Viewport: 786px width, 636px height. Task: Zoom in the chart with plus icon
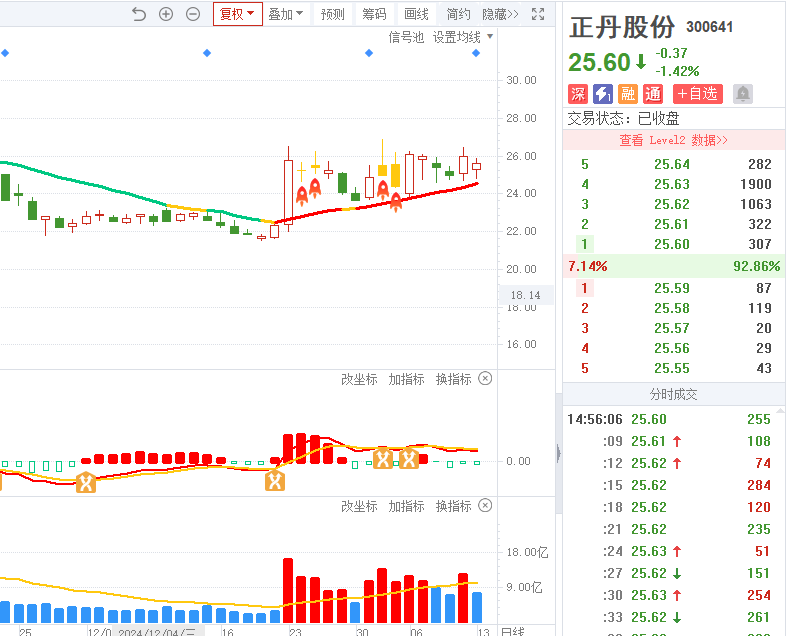click(166, 14)
